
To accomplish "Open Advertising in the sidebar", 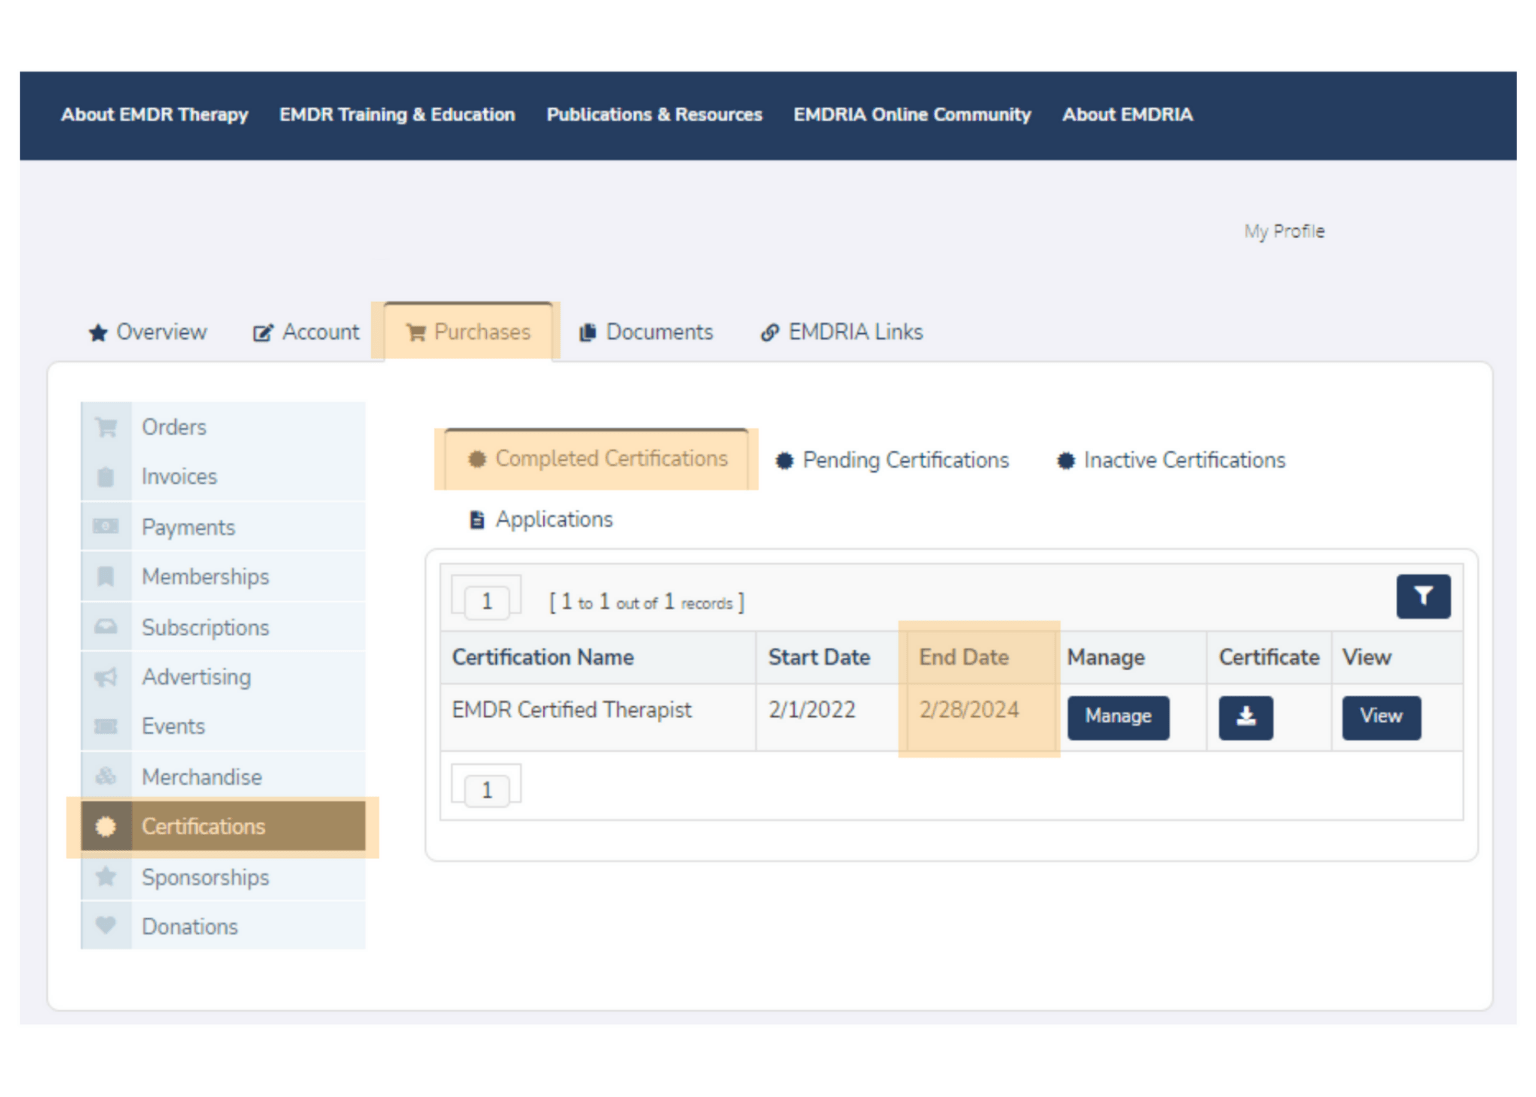I will point(223,677).
